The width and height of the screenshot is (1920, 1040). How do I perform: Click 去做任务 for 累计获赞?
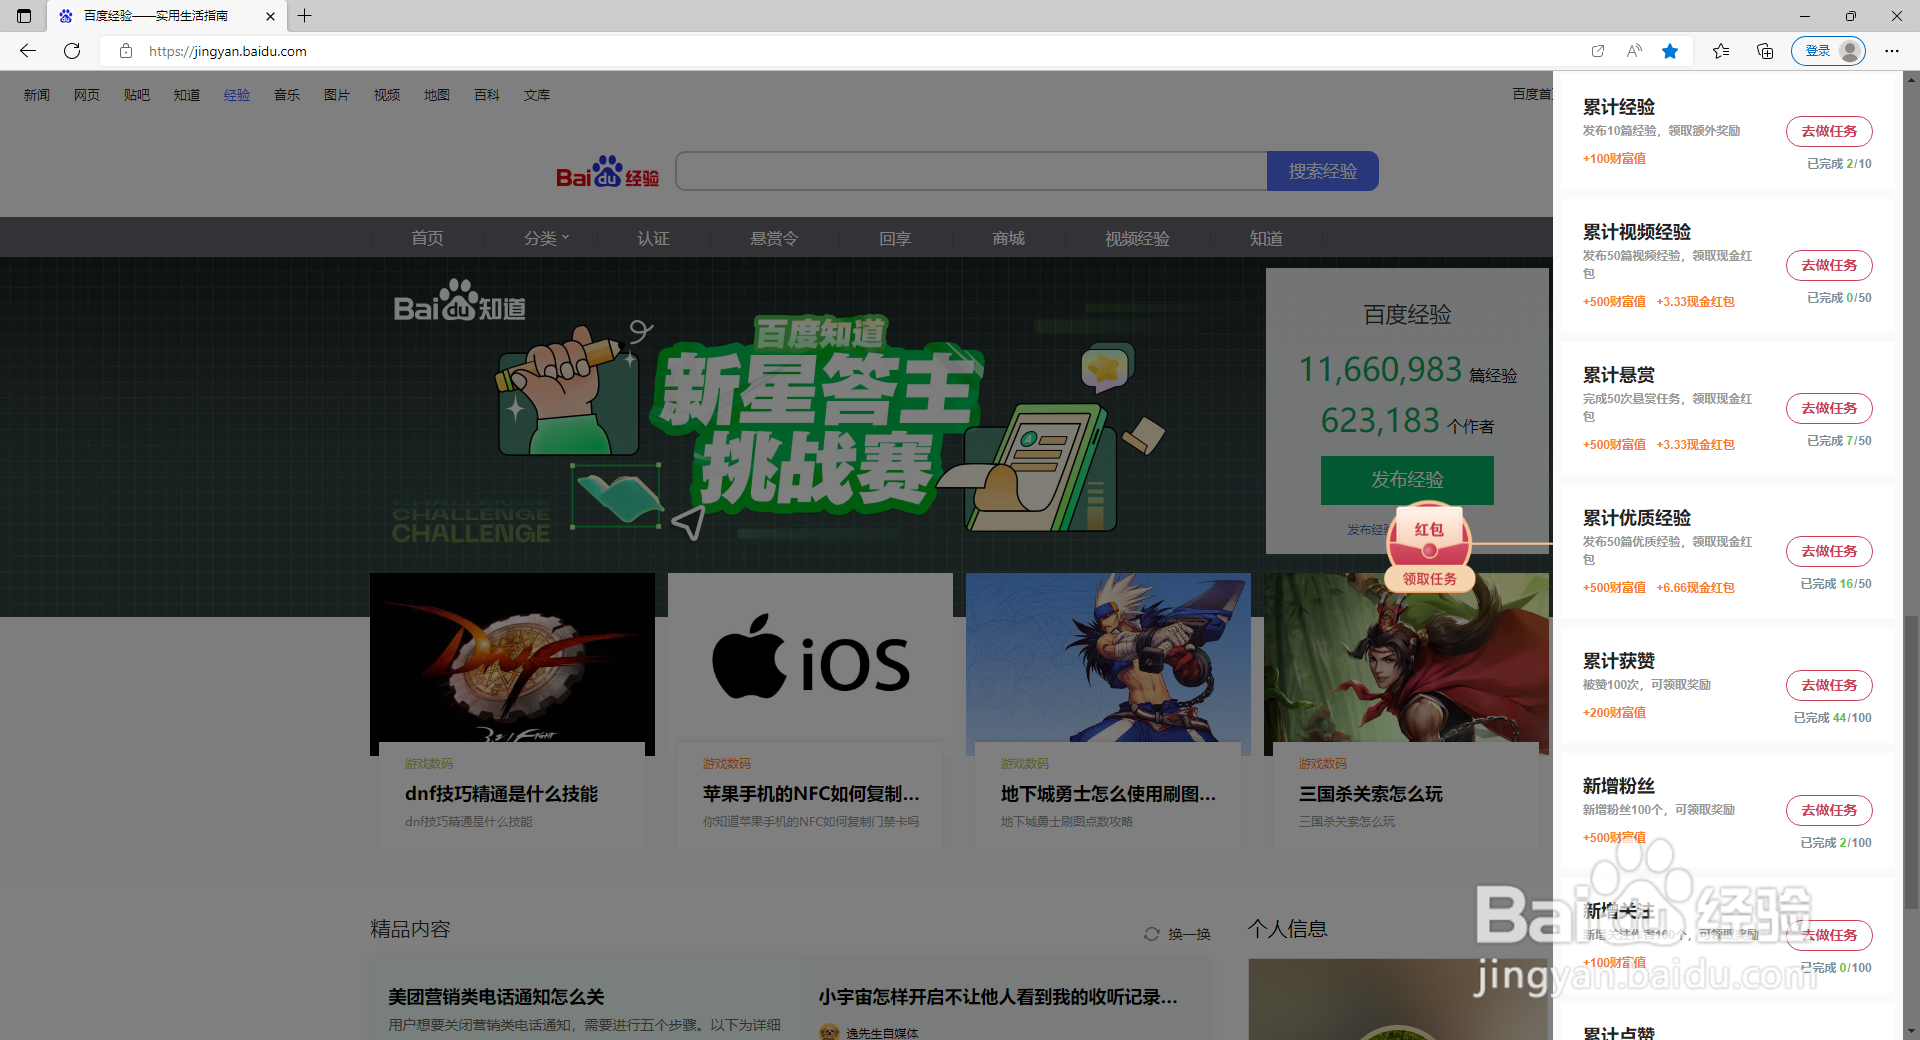[1829, 685]
